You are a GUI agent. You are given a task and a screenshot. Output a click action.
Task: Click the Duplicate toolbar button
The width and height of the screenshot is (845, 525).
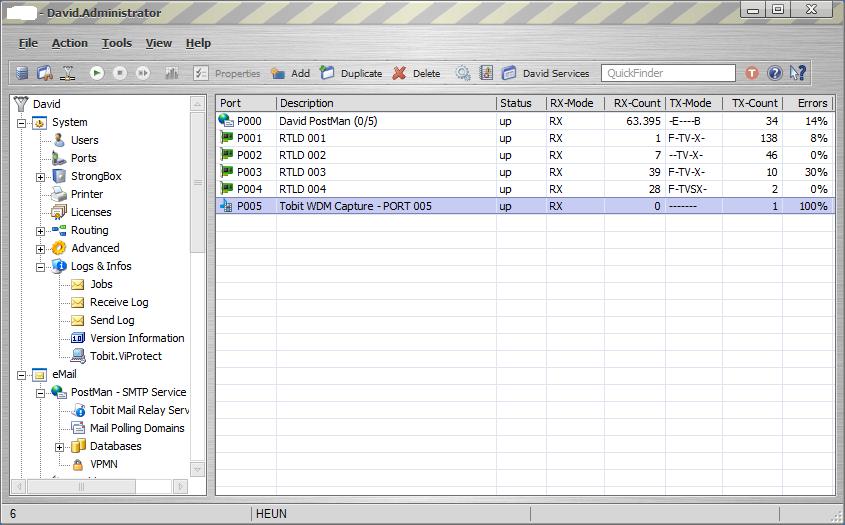point(351,73)
